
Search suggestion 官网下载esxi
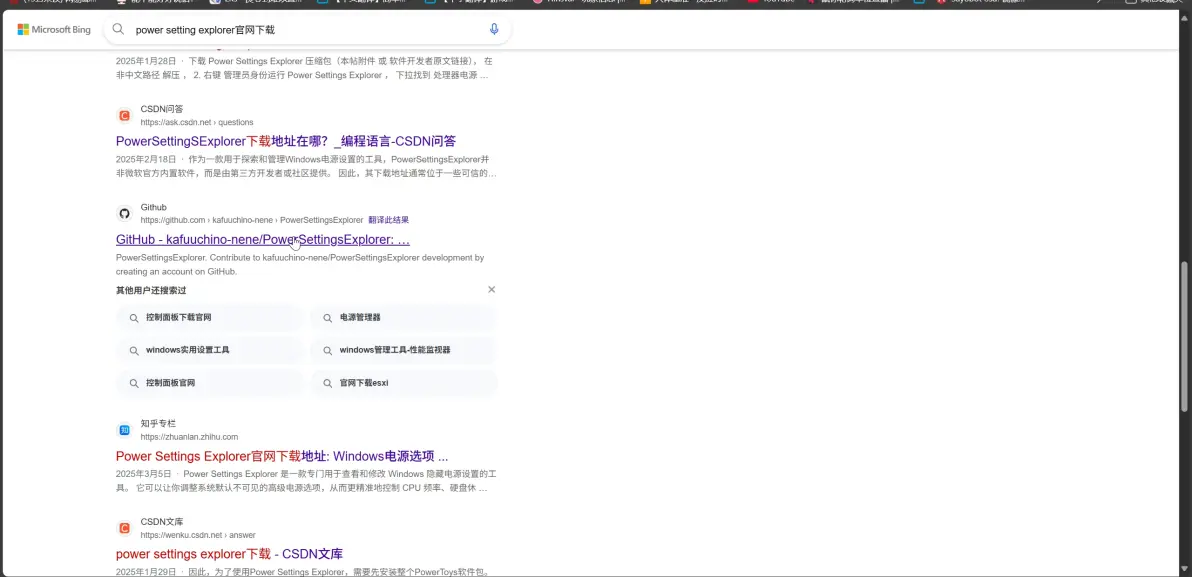tap(404, 383)
